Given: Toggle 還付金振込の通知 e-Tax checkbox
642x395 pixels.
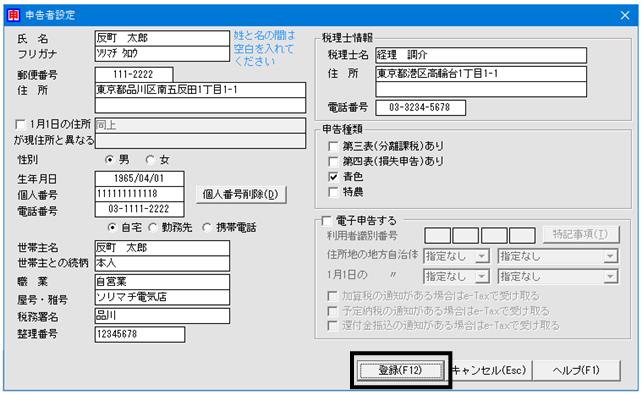Looking at the screenshot, I should (x=332, y=326).
